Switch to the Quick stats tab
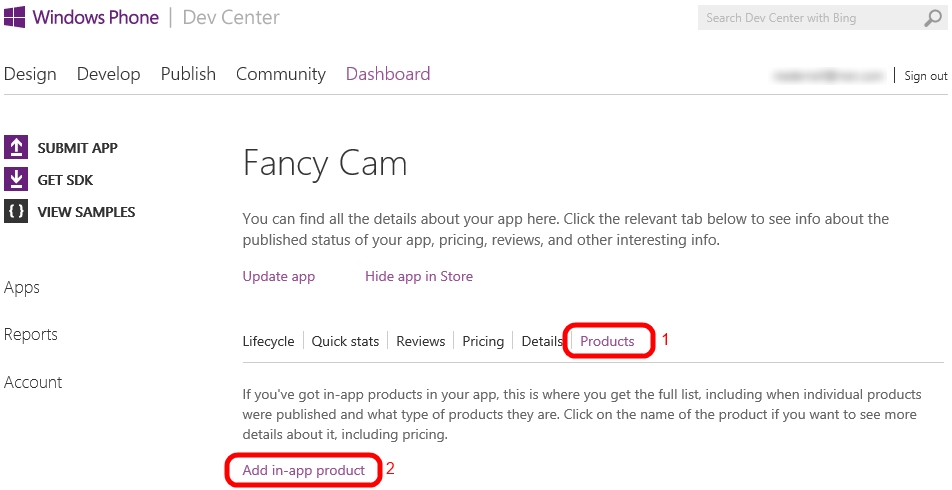The height and width of the screenshot is (490, 952). pos(345,341)
